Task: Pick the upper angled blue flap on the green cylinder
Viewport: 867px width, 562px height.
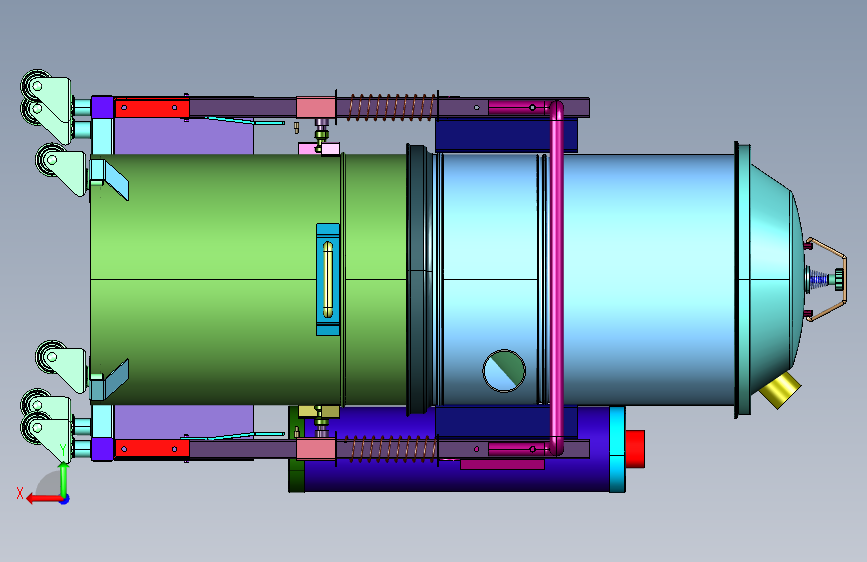Action: [x=116, y=180]
